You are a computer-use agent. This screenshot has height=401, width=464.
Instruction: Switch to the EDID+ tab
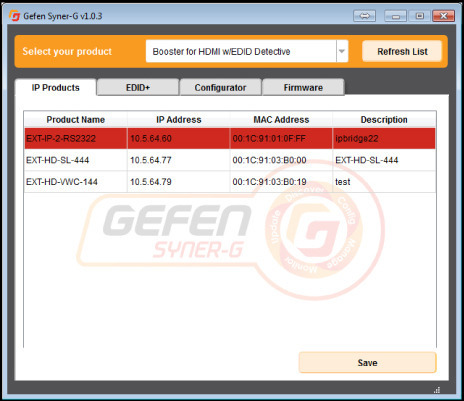(138, 88)
